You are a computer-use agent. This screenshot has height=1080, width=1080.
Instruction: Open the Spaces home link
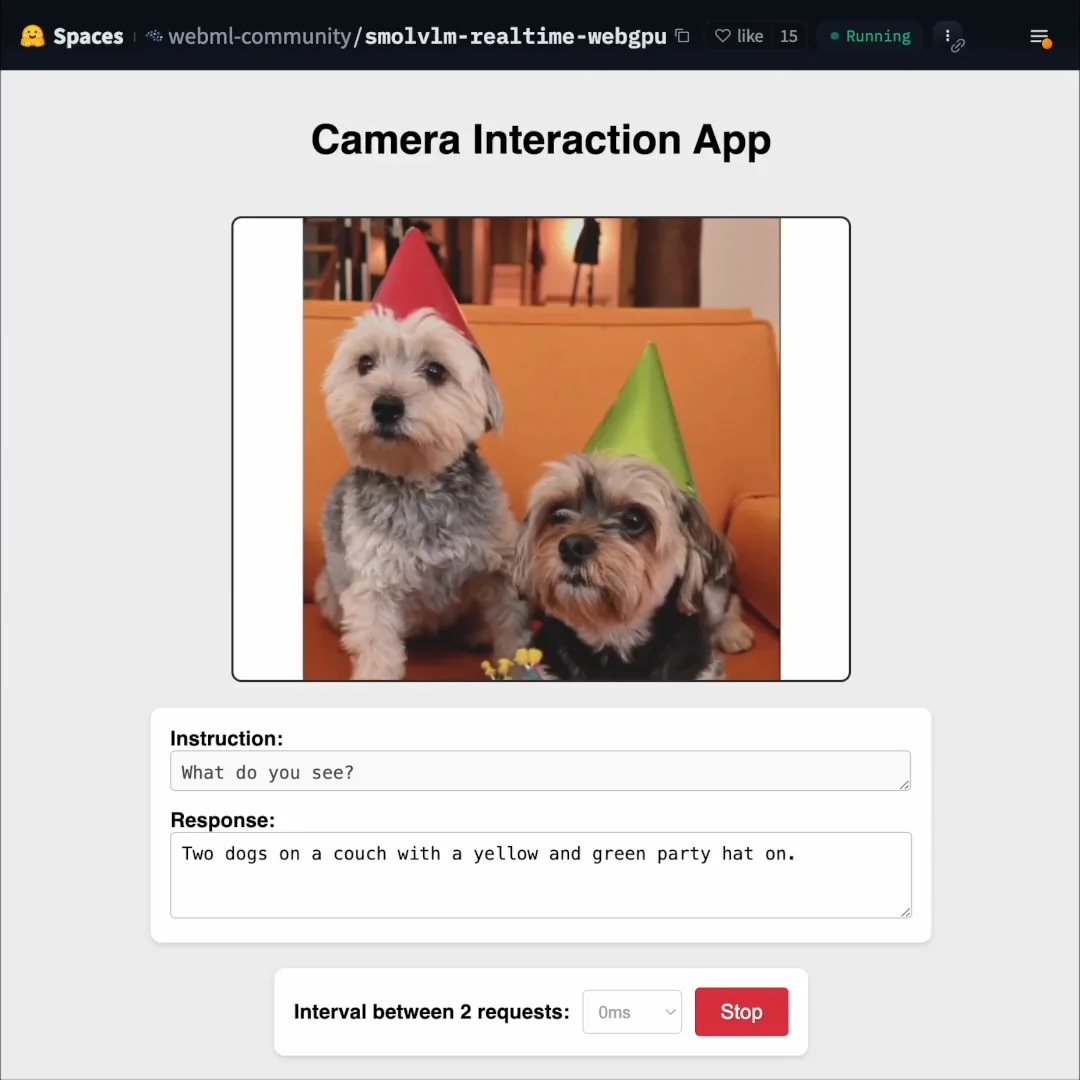(x=88, y=37)
